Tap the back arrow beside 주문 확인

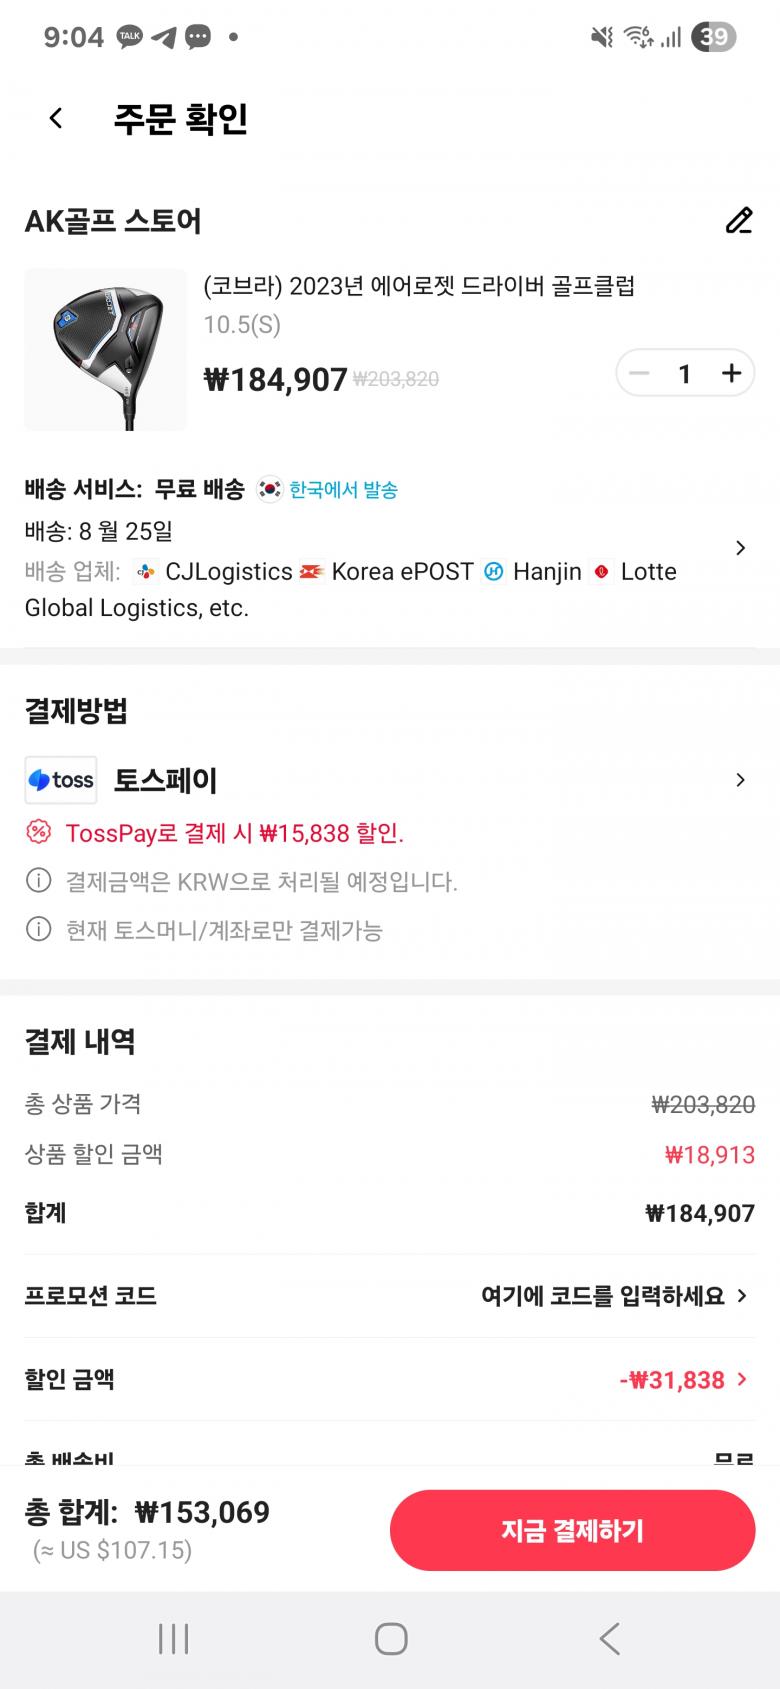click(56, 118)
